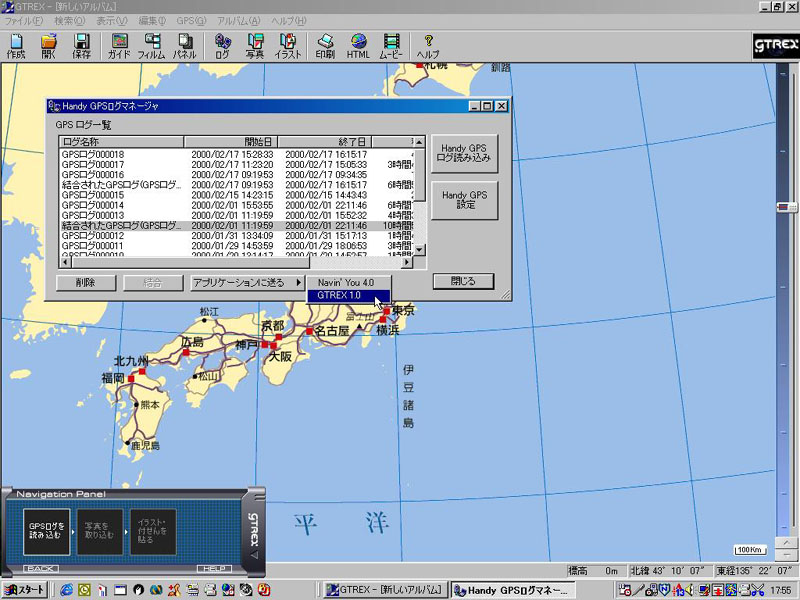
Task: Click the 作成 (New) toolbar icon
Action: (x=16, y=46)
